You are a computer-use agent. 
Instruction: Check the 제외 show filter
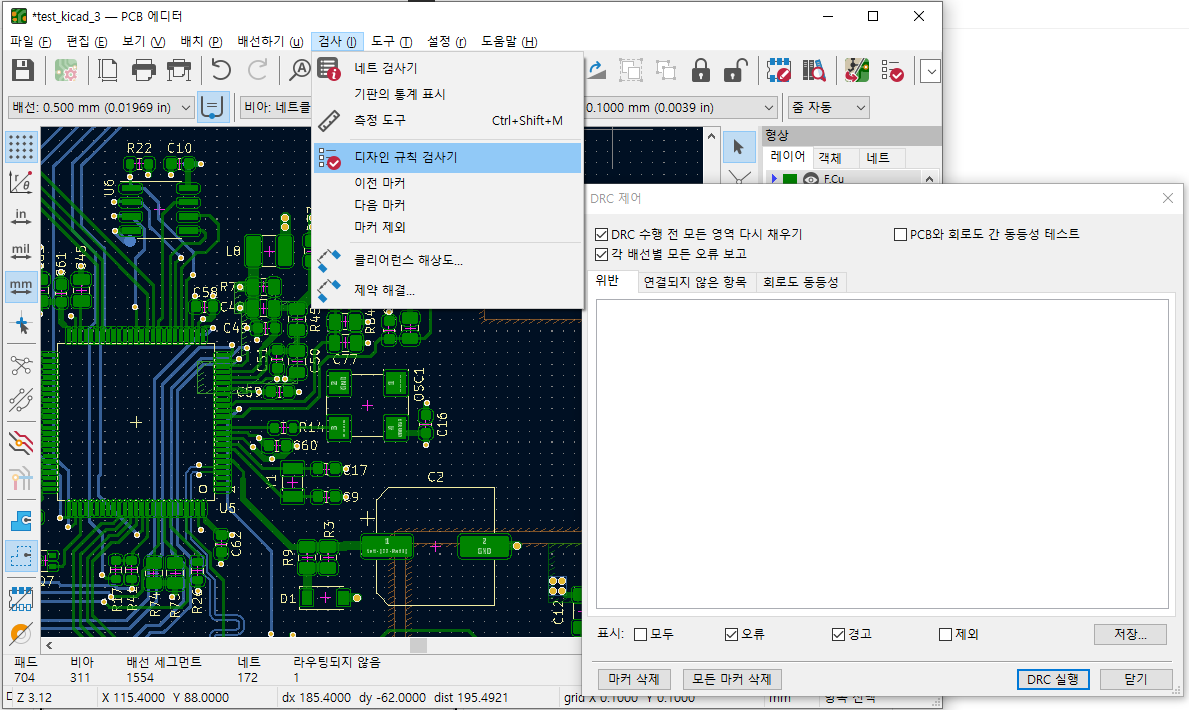[x=946, y=634]
